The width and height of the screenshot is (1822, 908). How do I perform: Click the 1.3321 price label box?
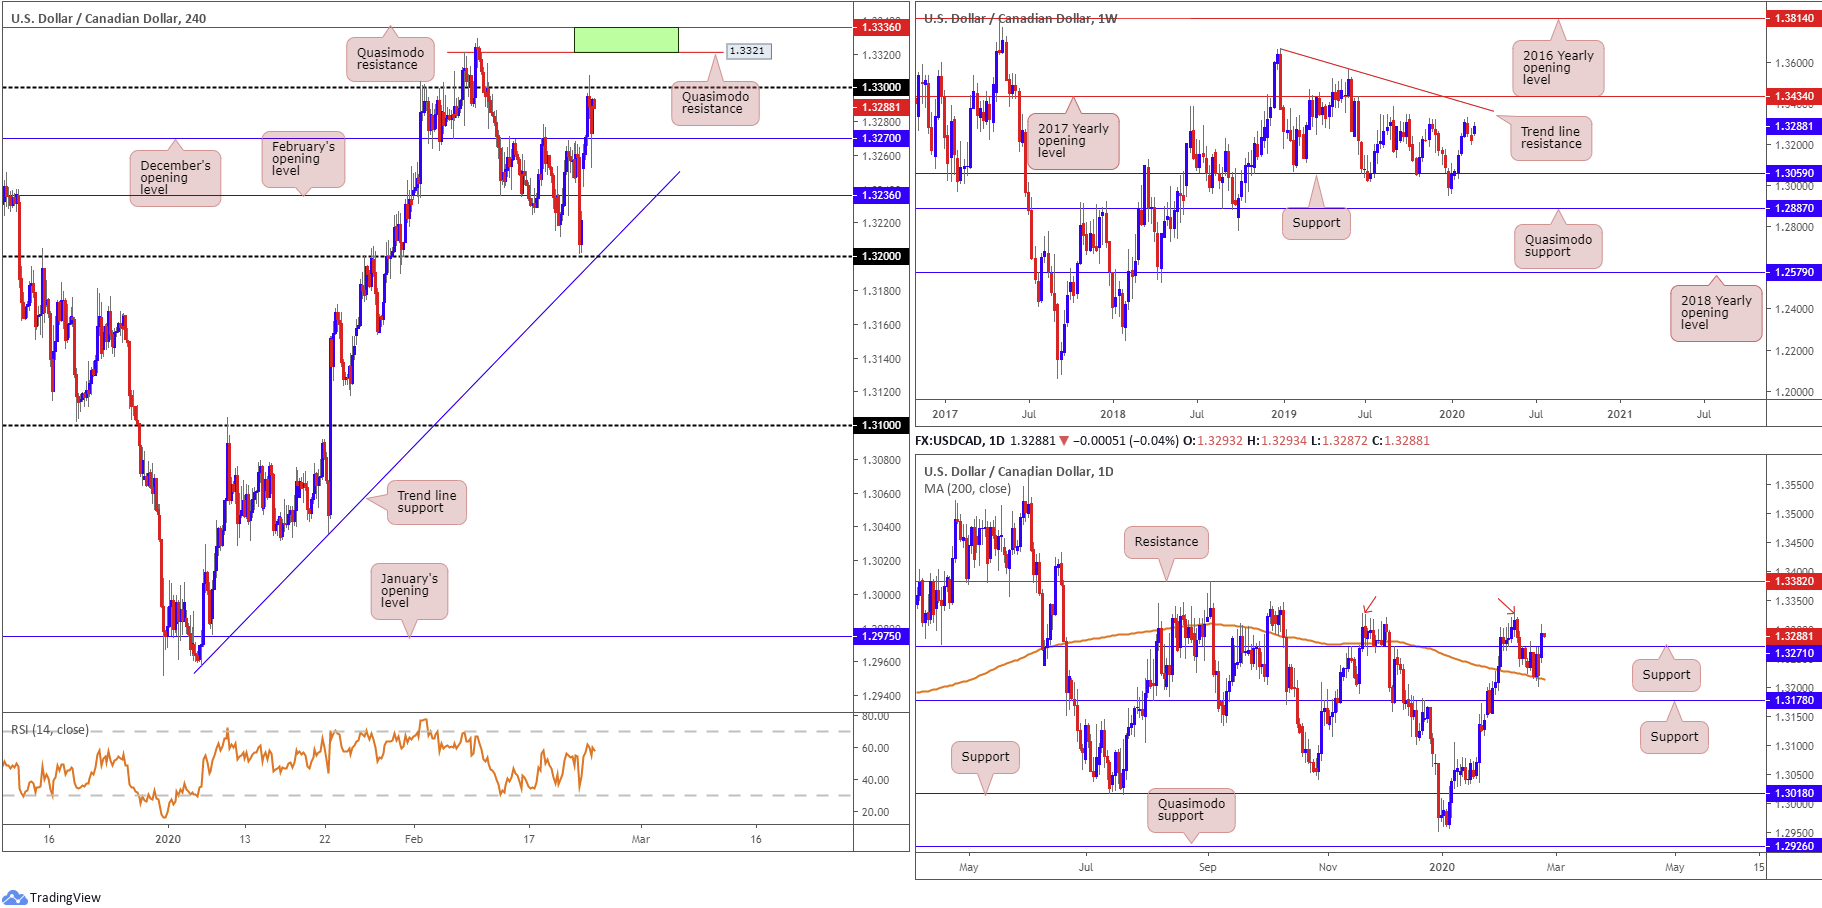pyautogui.click(x=747, y=51)
